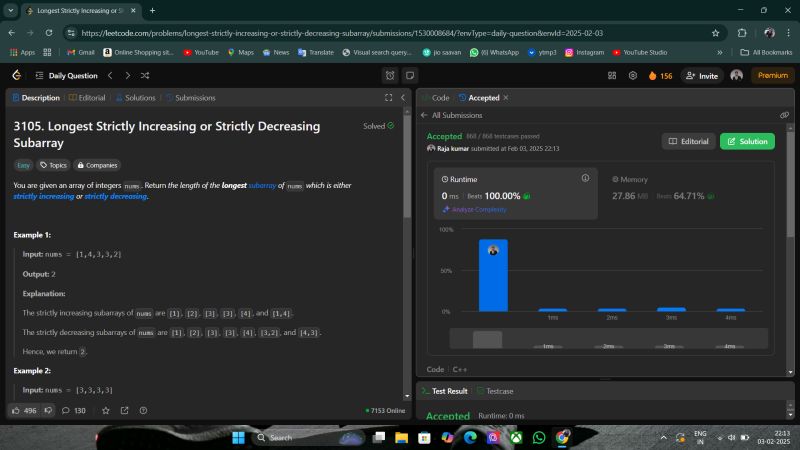Open Windows Start menu
Screen dimensions: 800x450
tap(238, 437)
